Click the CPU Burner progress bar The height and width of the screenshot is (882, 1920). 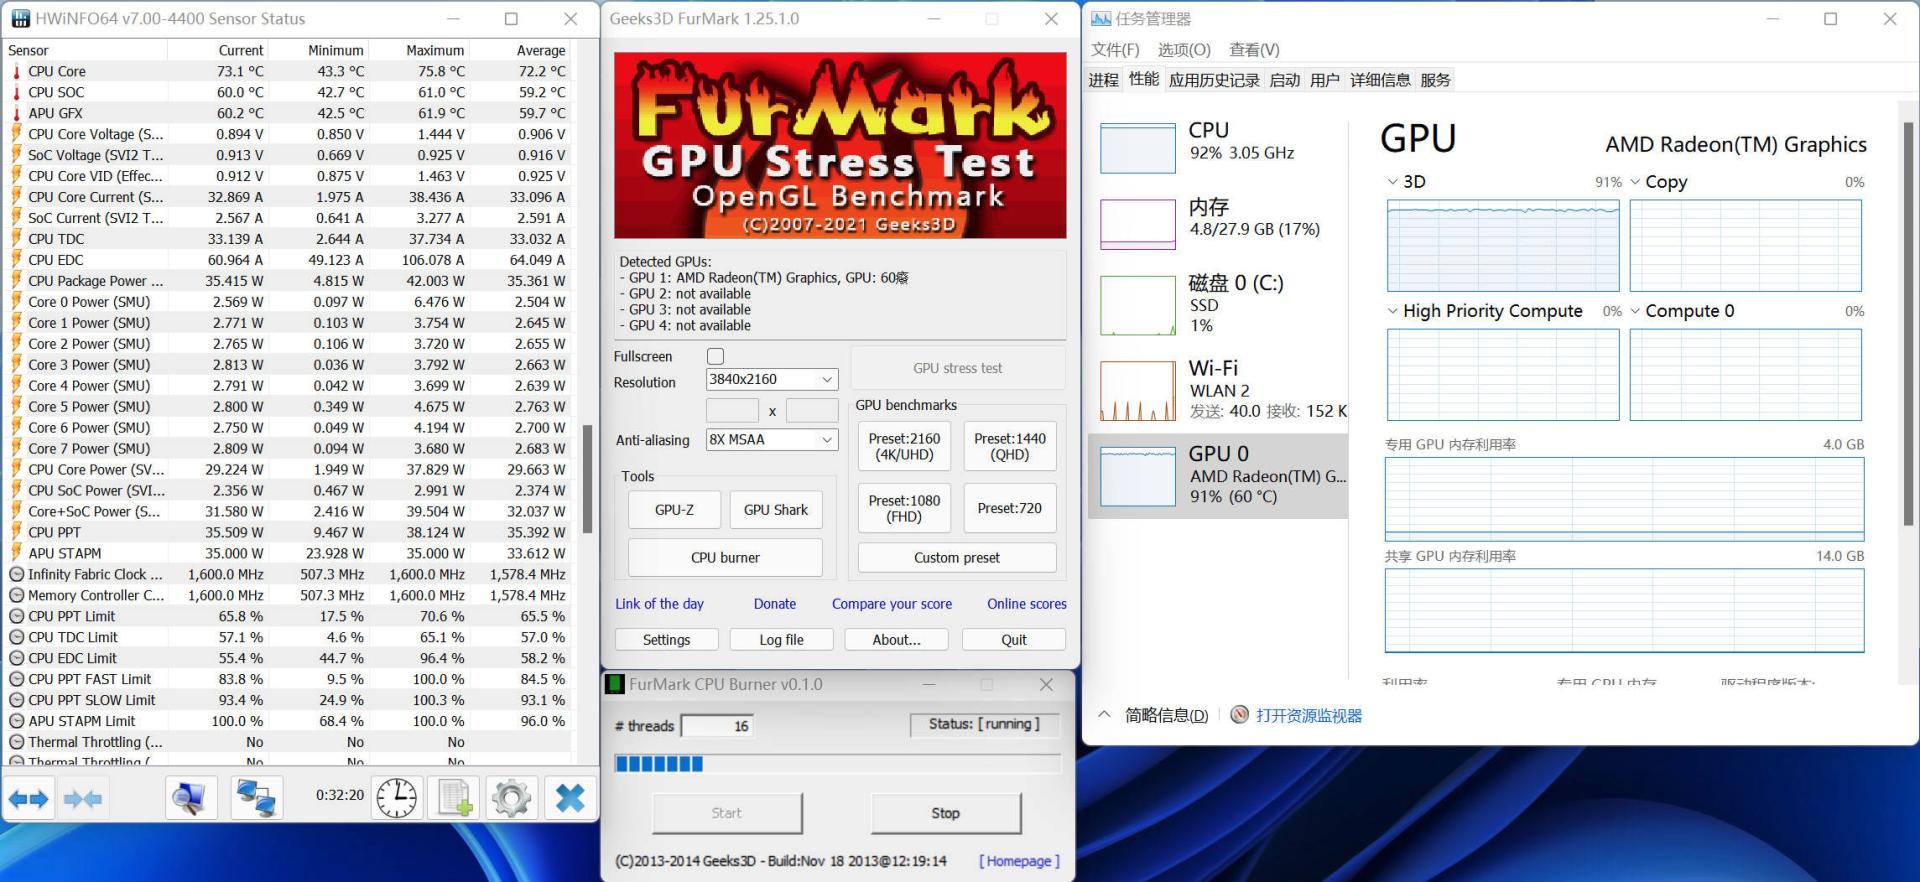837,764
